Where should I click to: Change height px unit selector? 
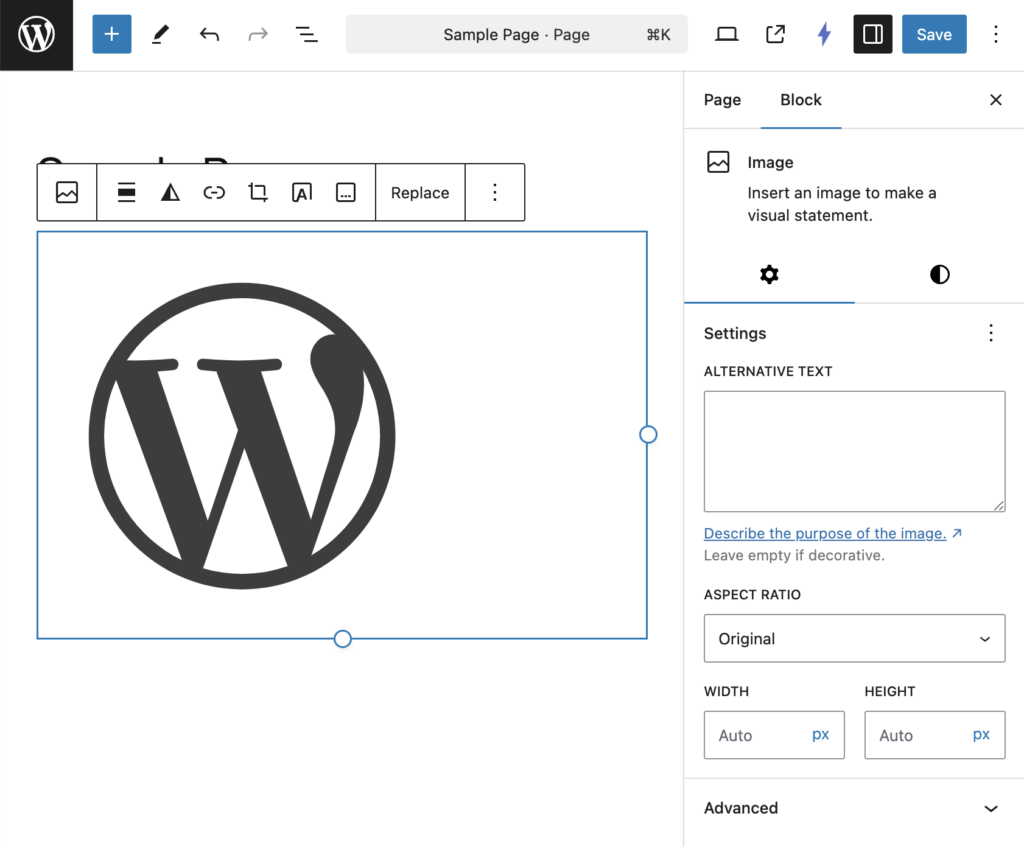pyautogui.click(x=981, y=735)
